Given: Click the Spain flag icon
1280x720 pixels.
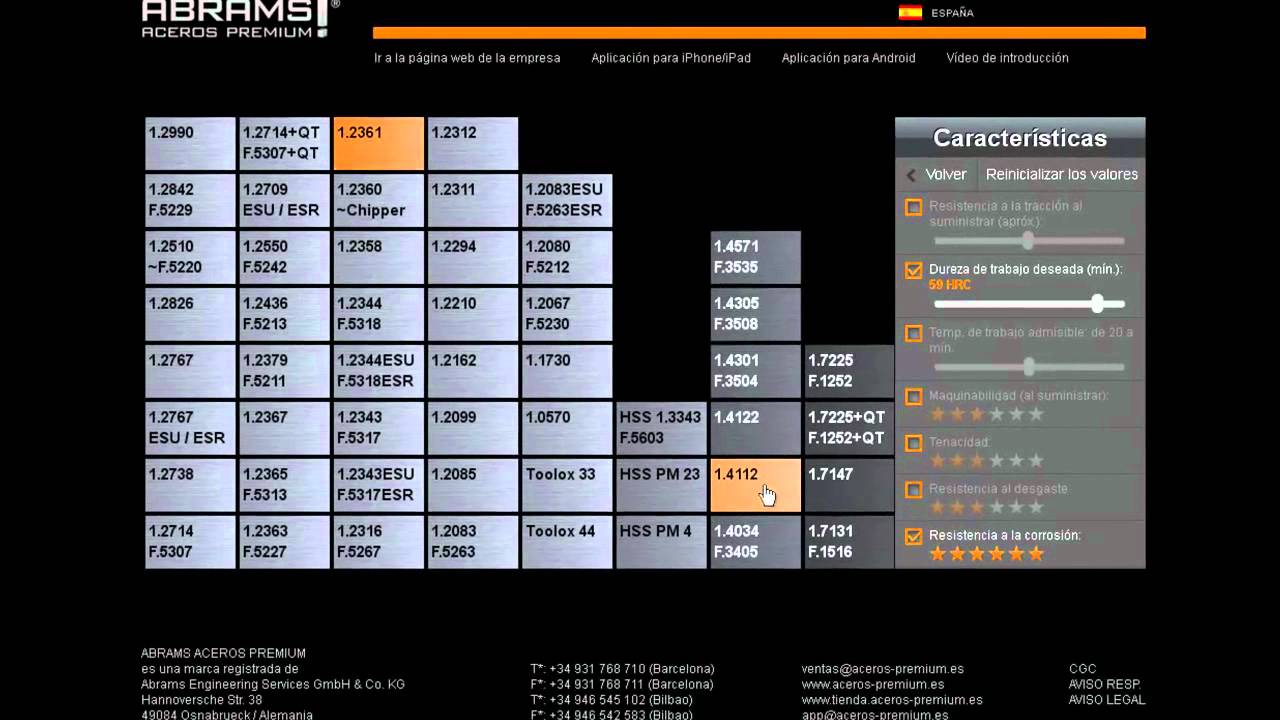Looking at the screenshot, I should [910, 13].
